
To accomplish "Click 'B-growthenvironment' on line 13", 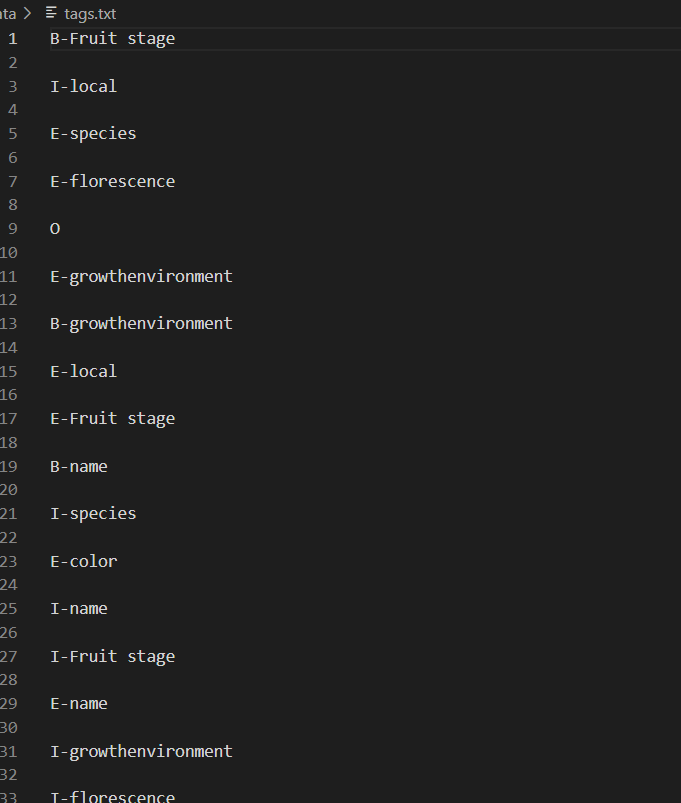I will [141, 324].
